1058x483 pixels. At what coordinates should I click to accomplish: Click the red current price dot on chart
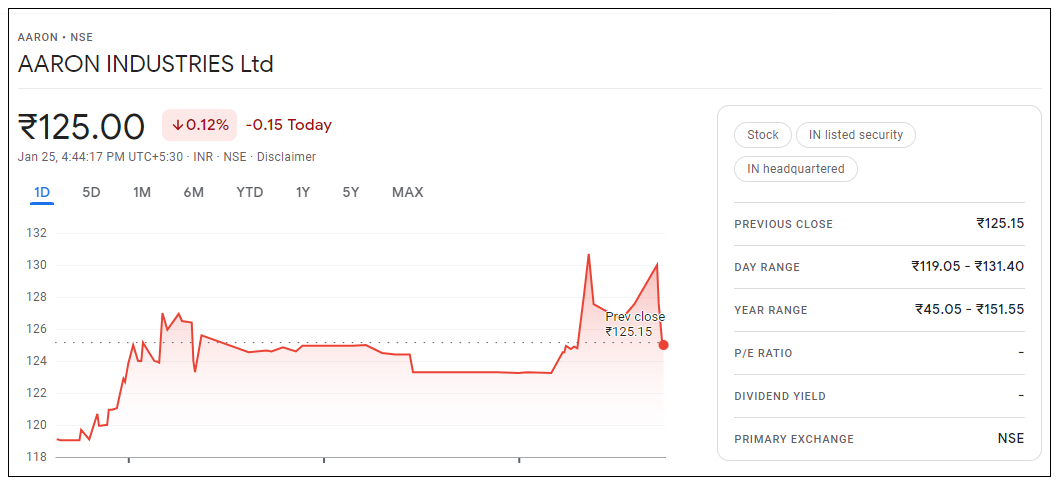[663, 345]
